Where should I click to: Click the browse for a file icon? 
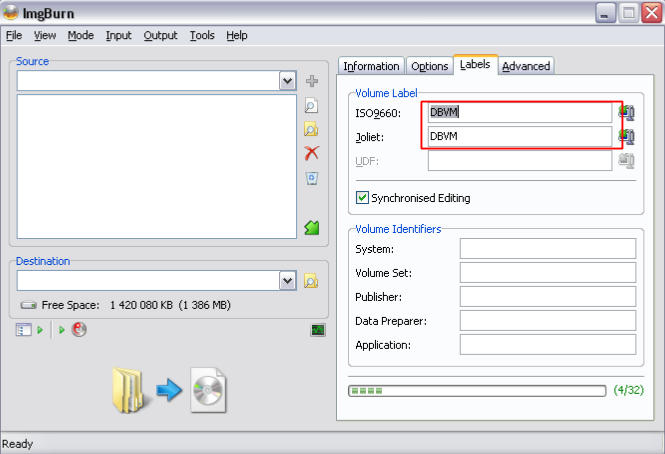pos(311,105)
